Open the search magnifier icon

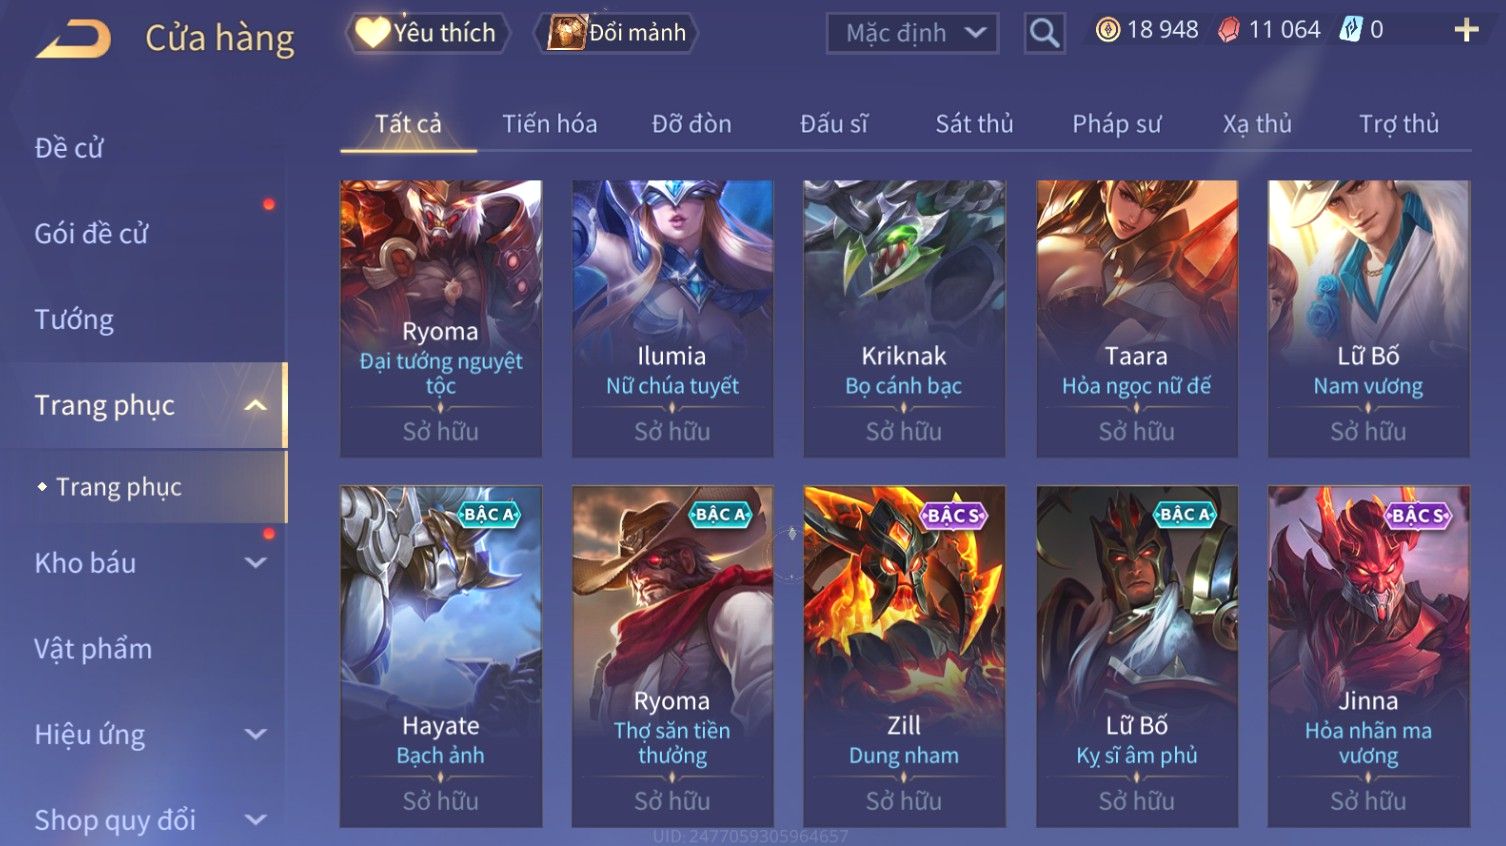(1044, 33)
